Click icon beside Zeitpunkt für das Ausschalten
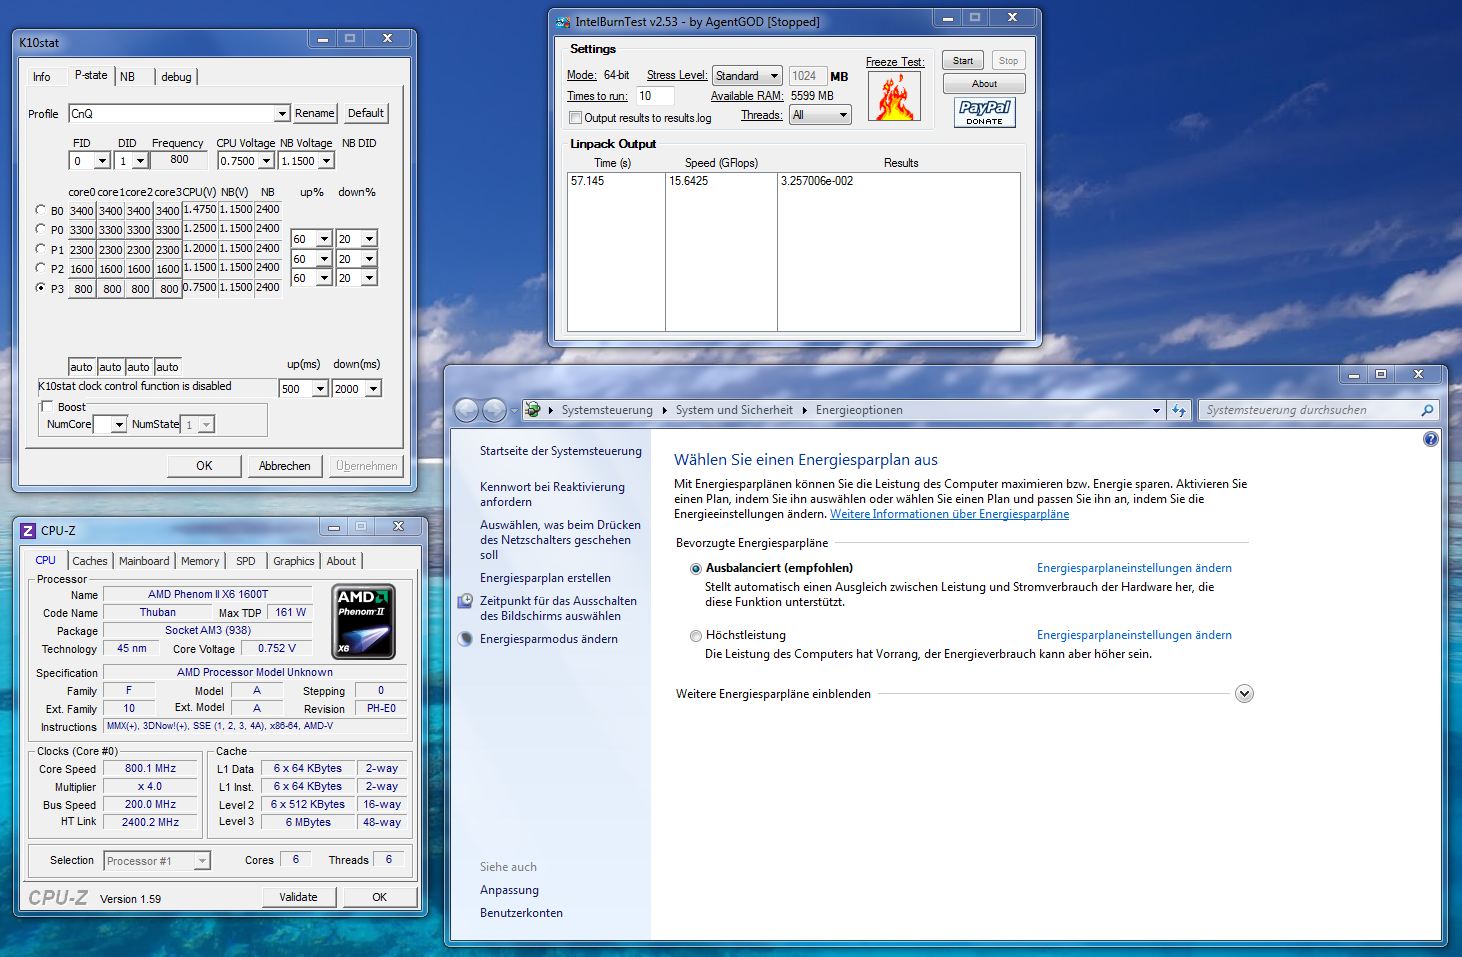 click(x=465, y=601)
